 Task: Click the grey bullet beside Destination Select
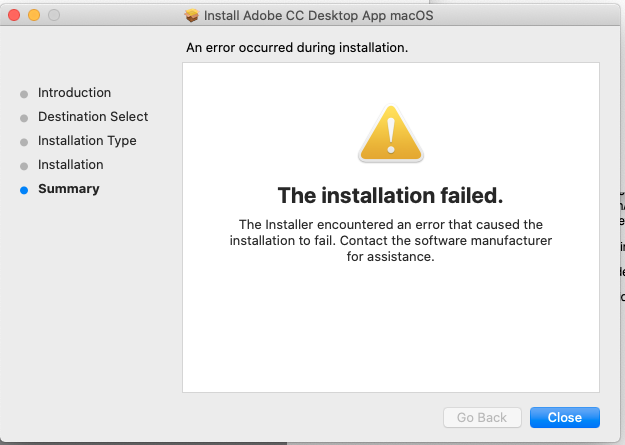tap(24, 118)
